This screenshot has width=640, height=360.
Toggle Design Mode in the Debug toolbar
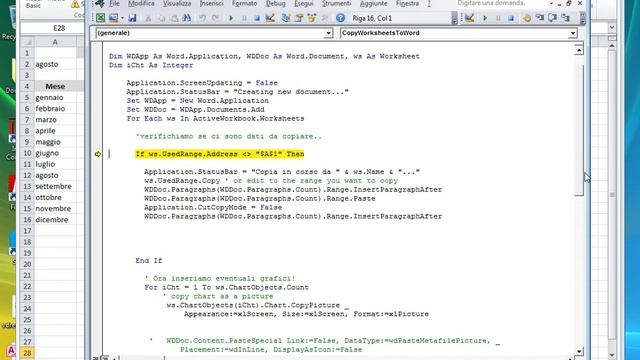pyautogui.click(x=469, y=18)
